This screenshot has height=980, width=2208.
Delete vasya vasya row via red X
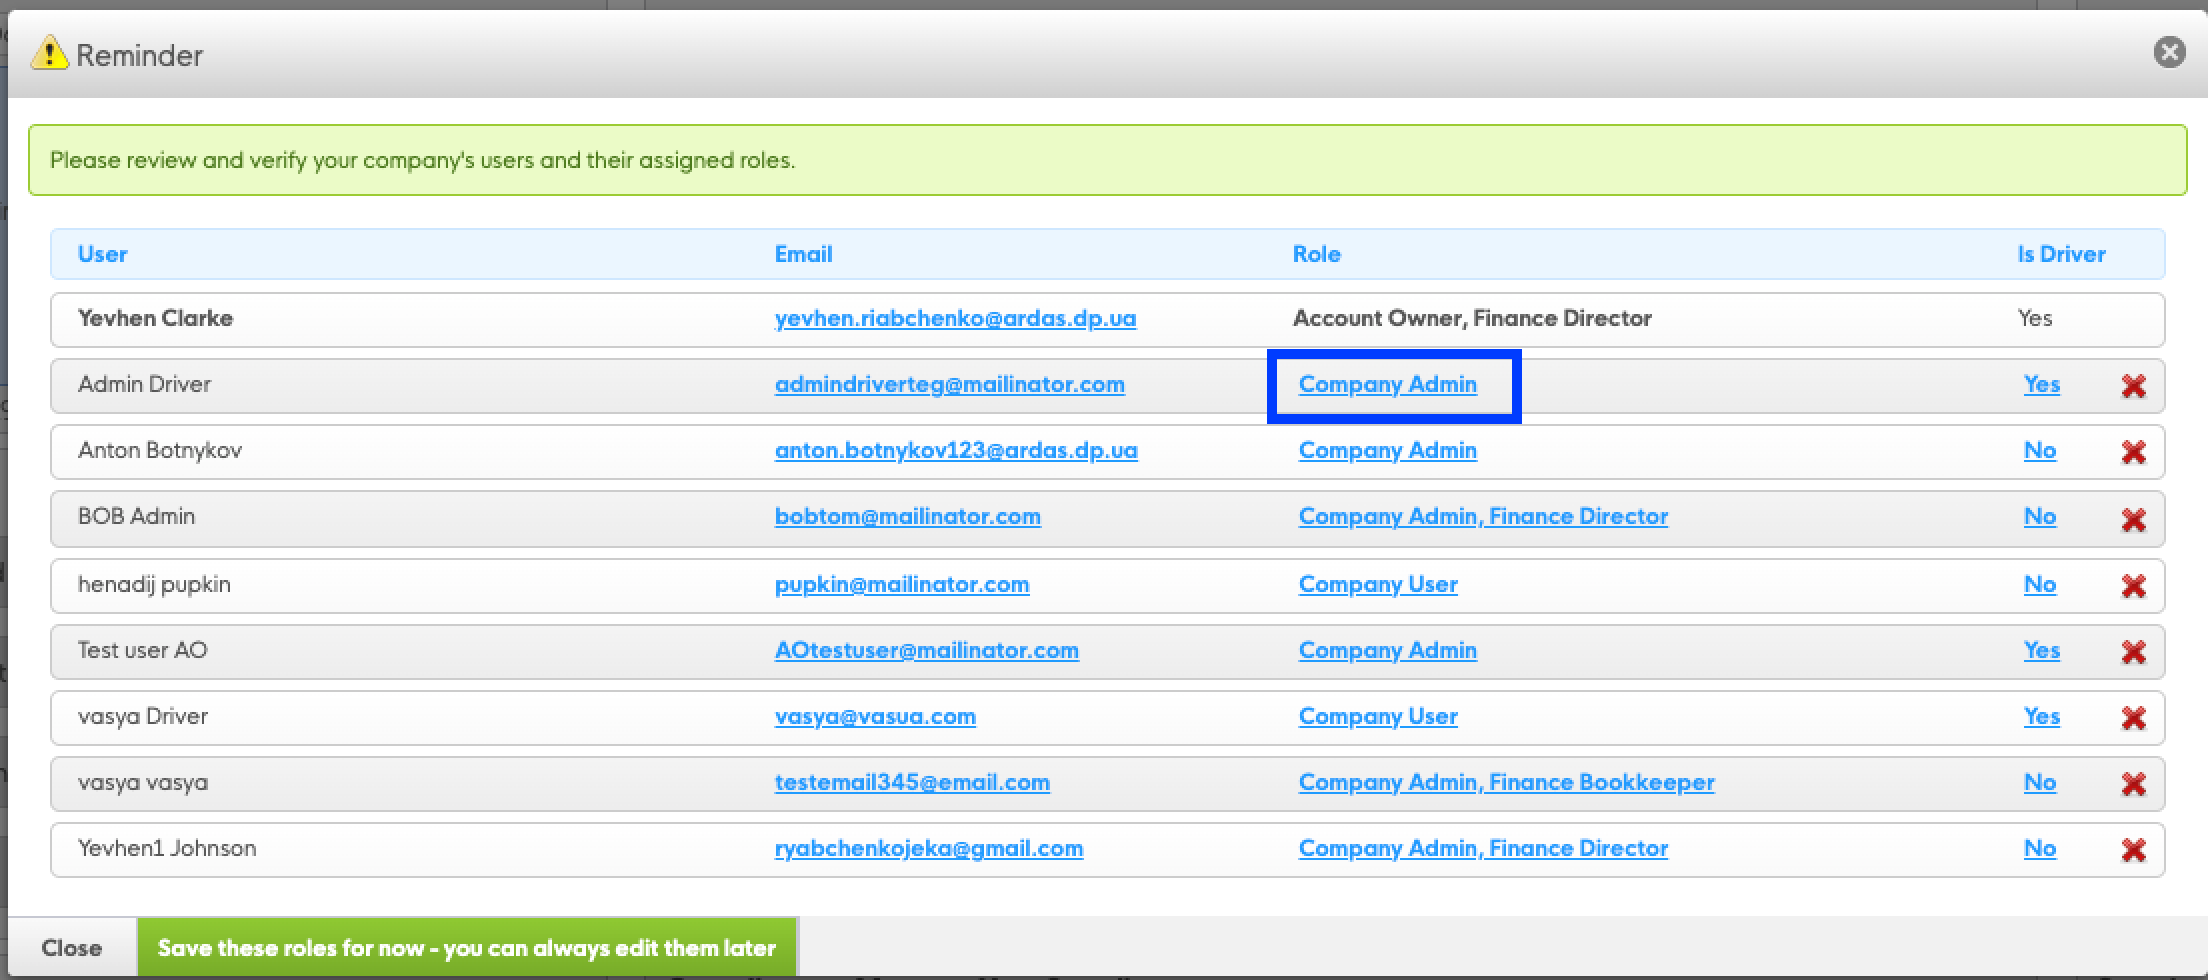tap(2133, 783)
